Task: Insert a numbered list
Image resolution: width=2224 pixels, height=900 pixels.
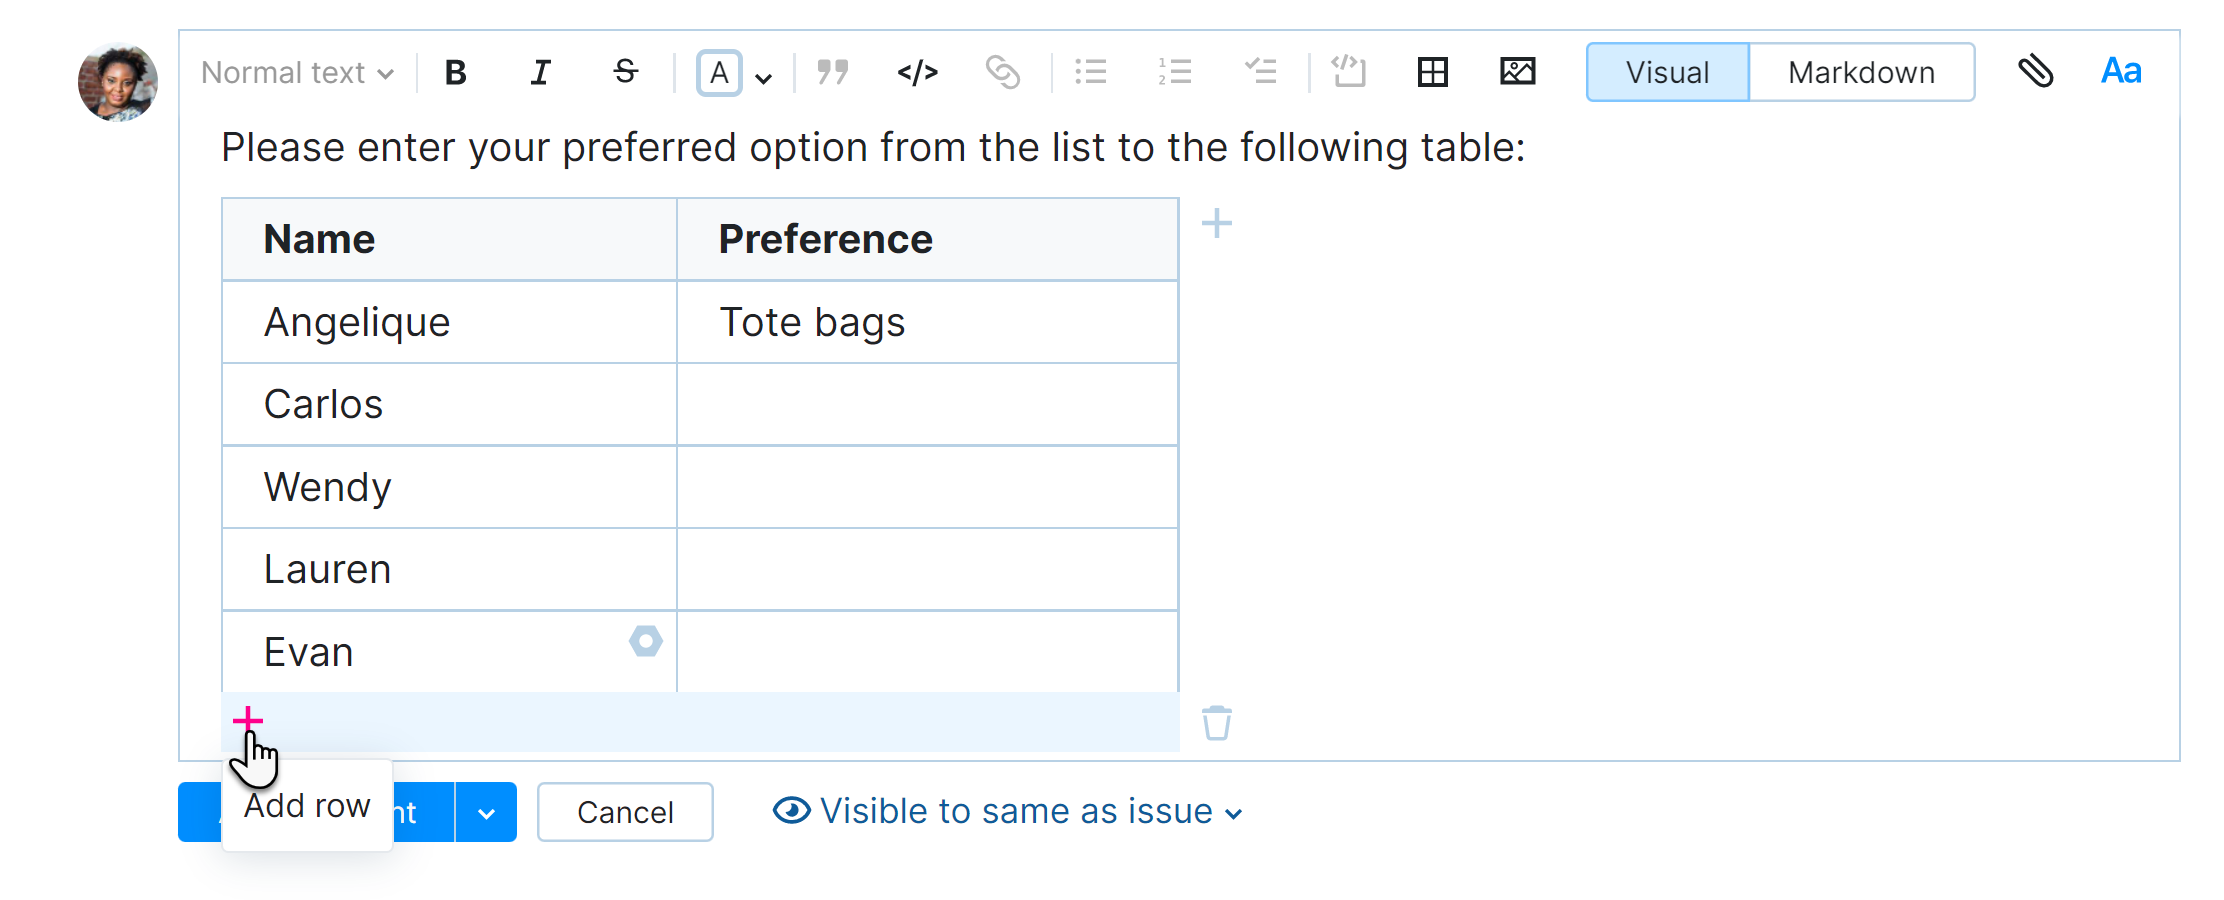Action: tap(1175, 71)
